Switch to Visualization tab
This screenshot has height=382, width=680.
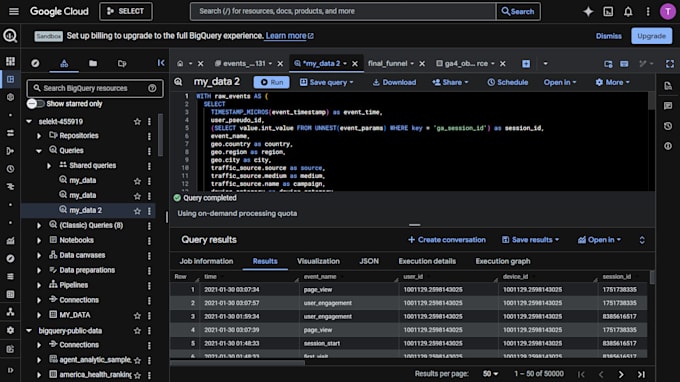pos(318,261)
